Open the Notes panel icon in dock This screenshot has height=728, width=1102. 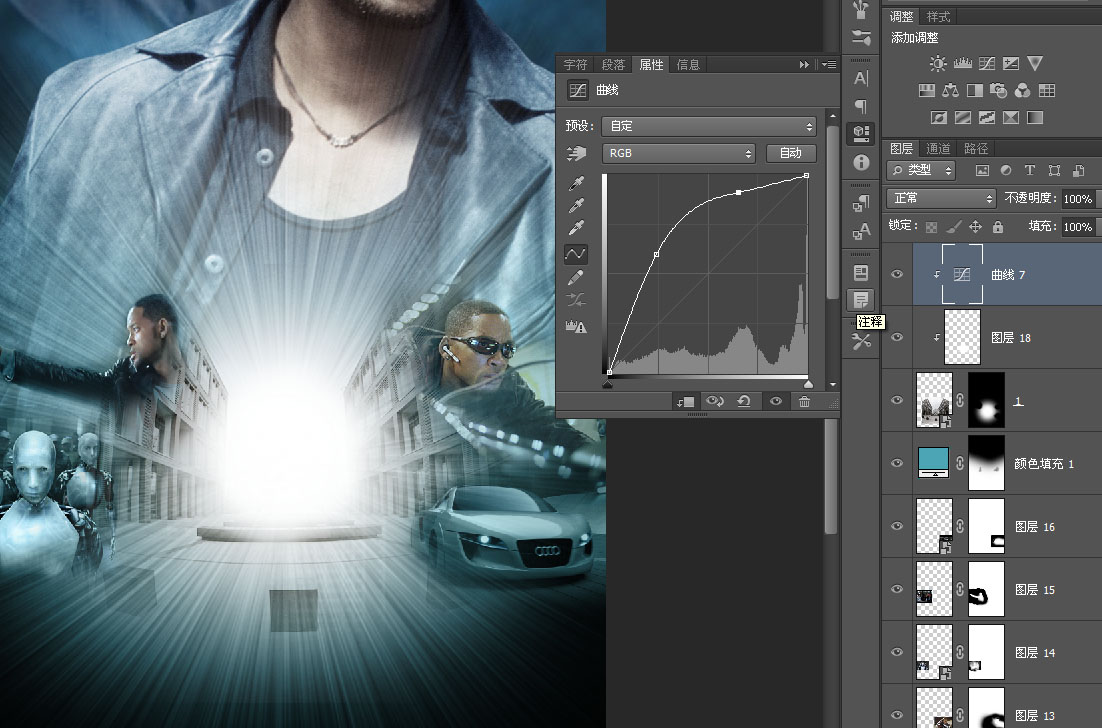[x=861, y=300]
